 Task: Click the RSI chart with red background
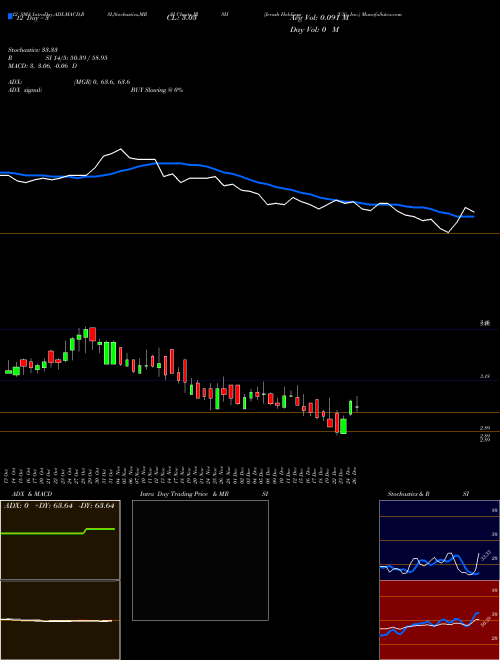tap(439, 620)
